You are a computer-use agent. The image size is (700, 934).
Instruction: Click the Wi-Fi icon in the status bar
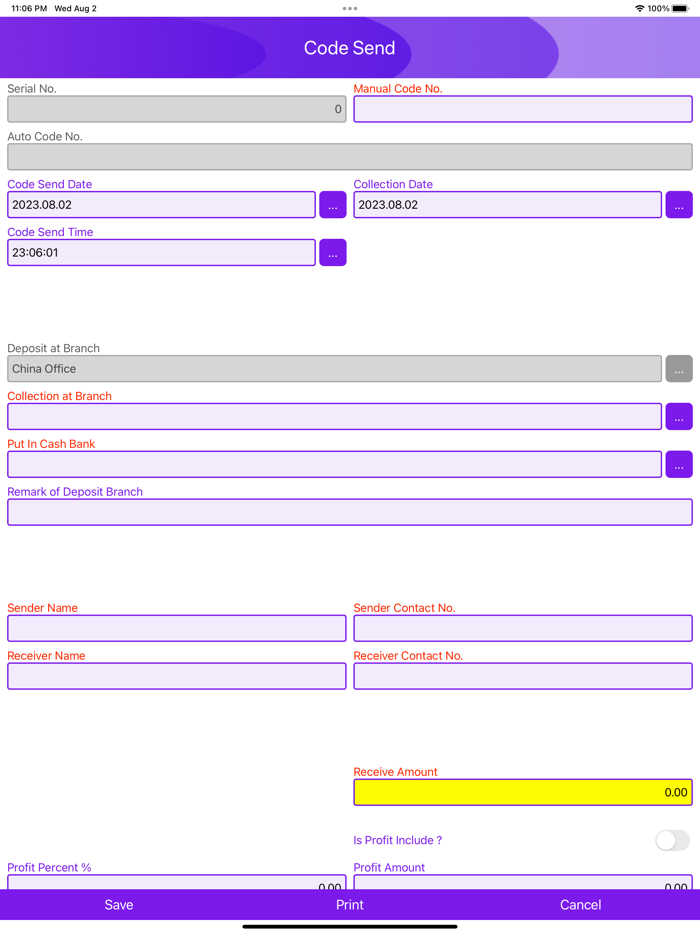[x=639, y=8]
